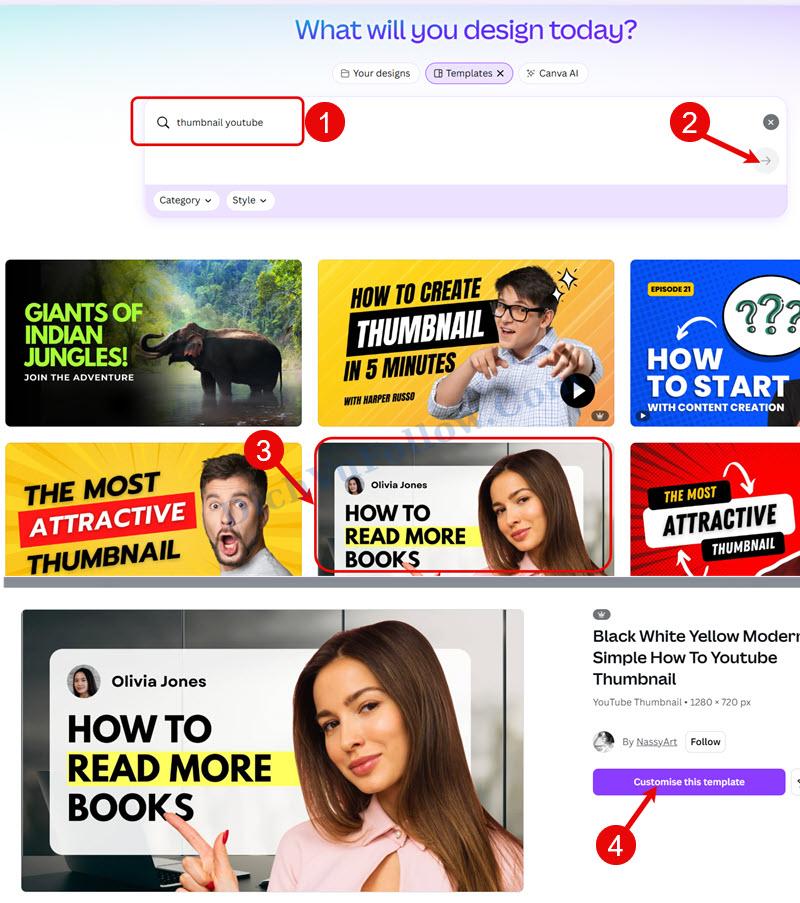This screenshot has height=903, width=800.
Task: Expand the Category dropdown
Action: click(185, 200)
